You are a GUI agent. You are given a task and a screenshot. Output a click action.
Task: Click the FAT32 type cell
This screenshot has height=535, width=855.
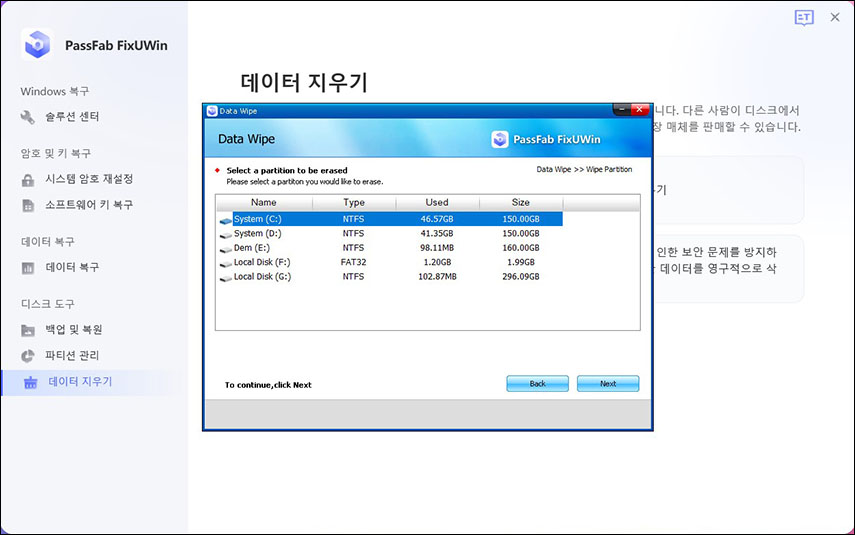click(353, 262)
